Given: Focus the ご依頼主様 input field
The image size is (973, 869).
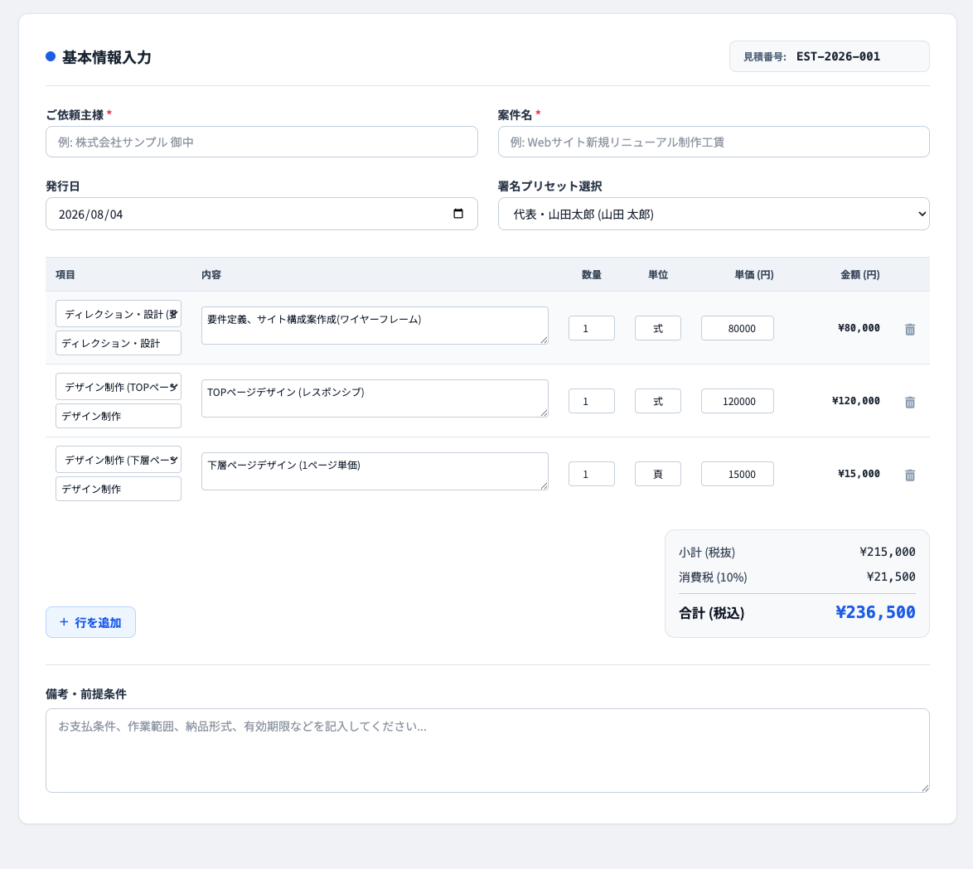Looking at the screenshot, I should point(262,142).
